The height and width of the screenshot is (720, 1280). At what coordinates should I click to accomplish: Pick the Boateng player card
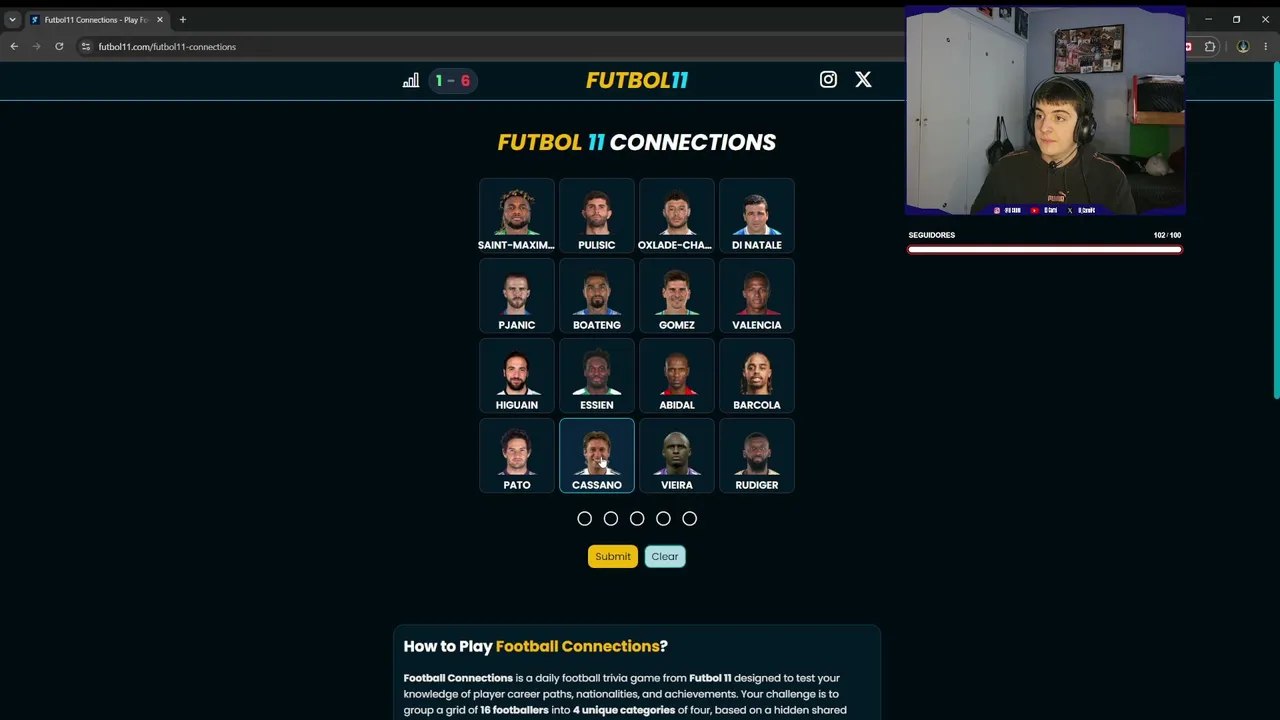(x=597, y=295)
